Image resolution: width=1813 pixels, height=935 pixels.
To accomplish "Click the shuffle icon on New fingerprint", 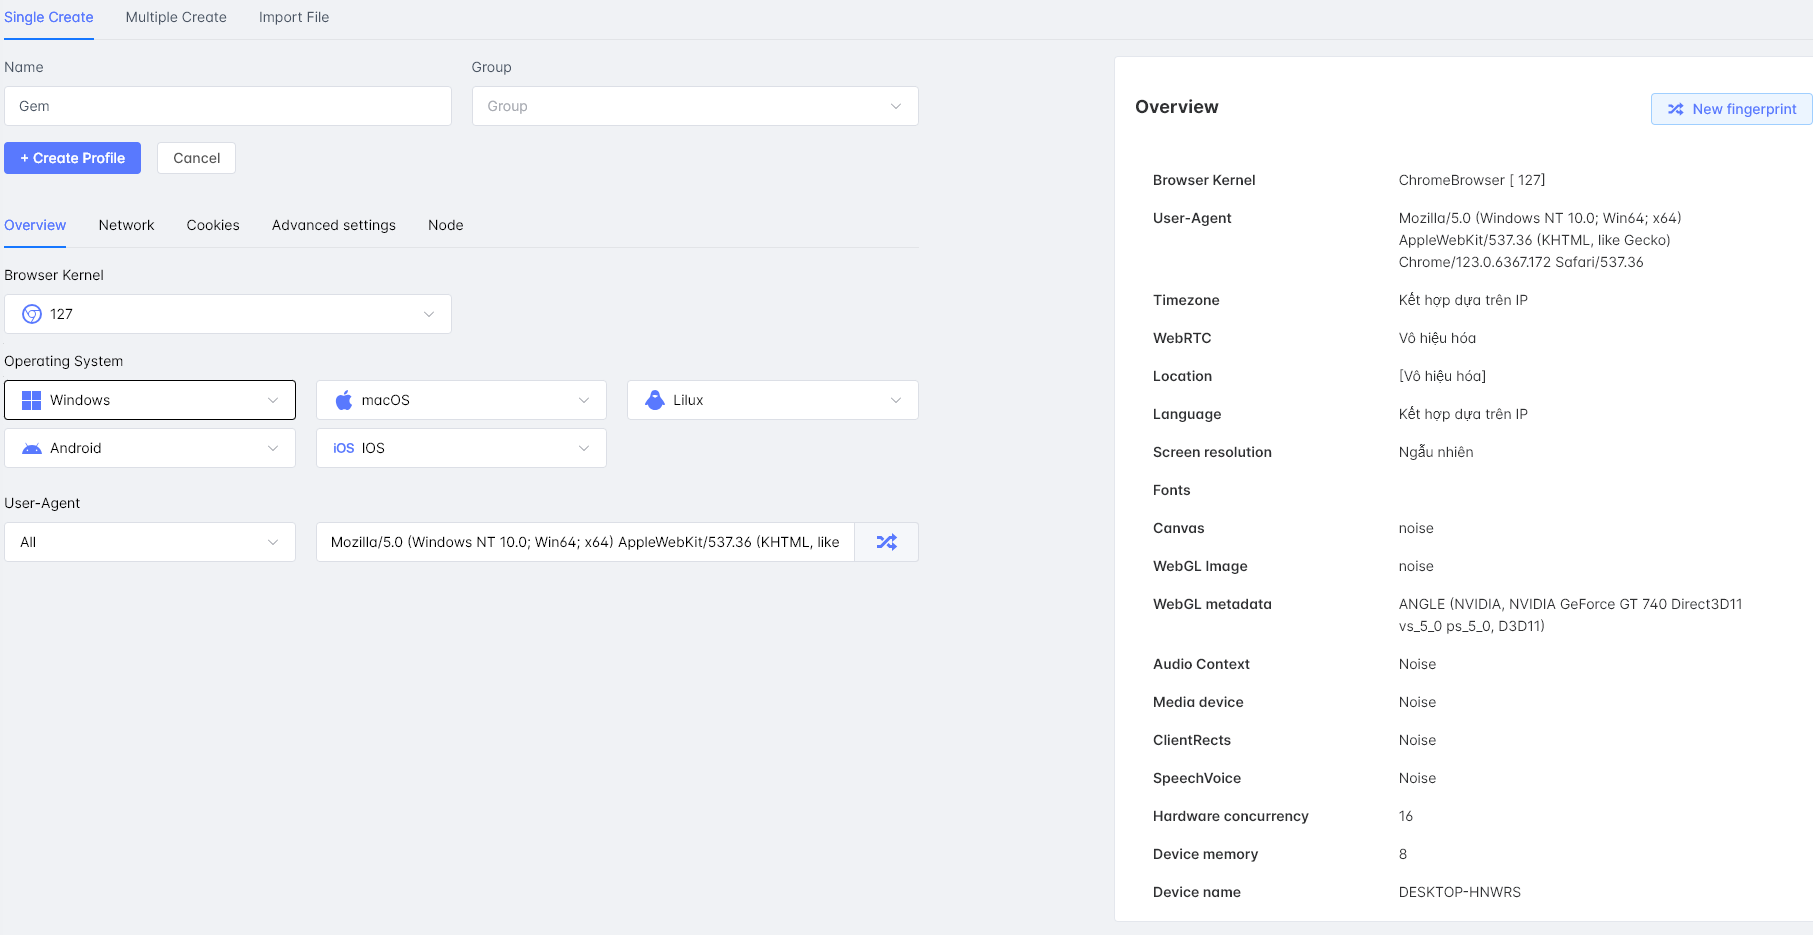I will pyautogui.click(x=1675, y=109).
